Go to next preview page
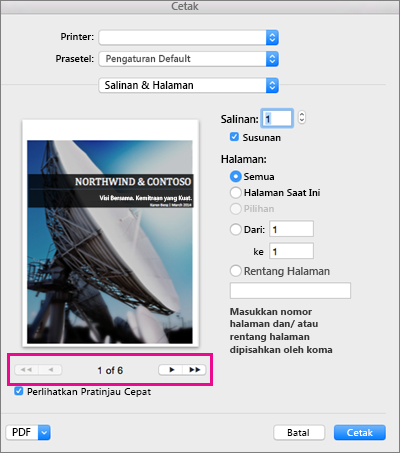400x453 pixels. pyautogui.click(x=171, y=370)
